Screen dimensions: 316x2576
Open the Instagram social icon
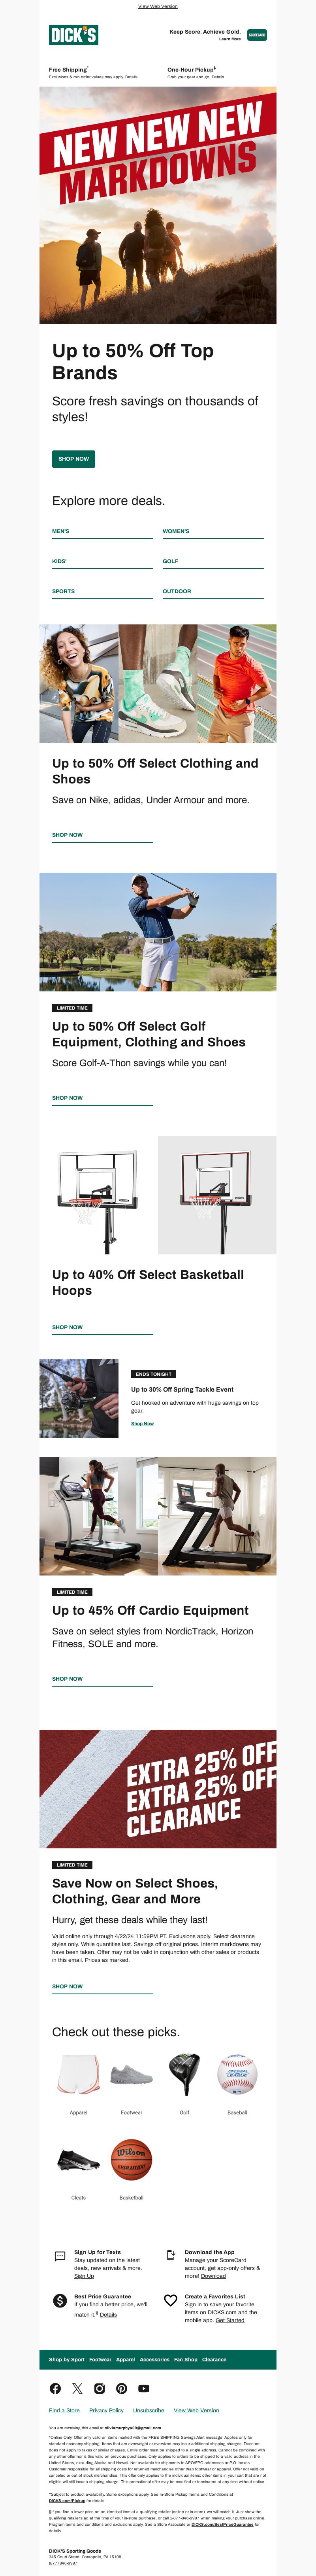coord(99,2388)
